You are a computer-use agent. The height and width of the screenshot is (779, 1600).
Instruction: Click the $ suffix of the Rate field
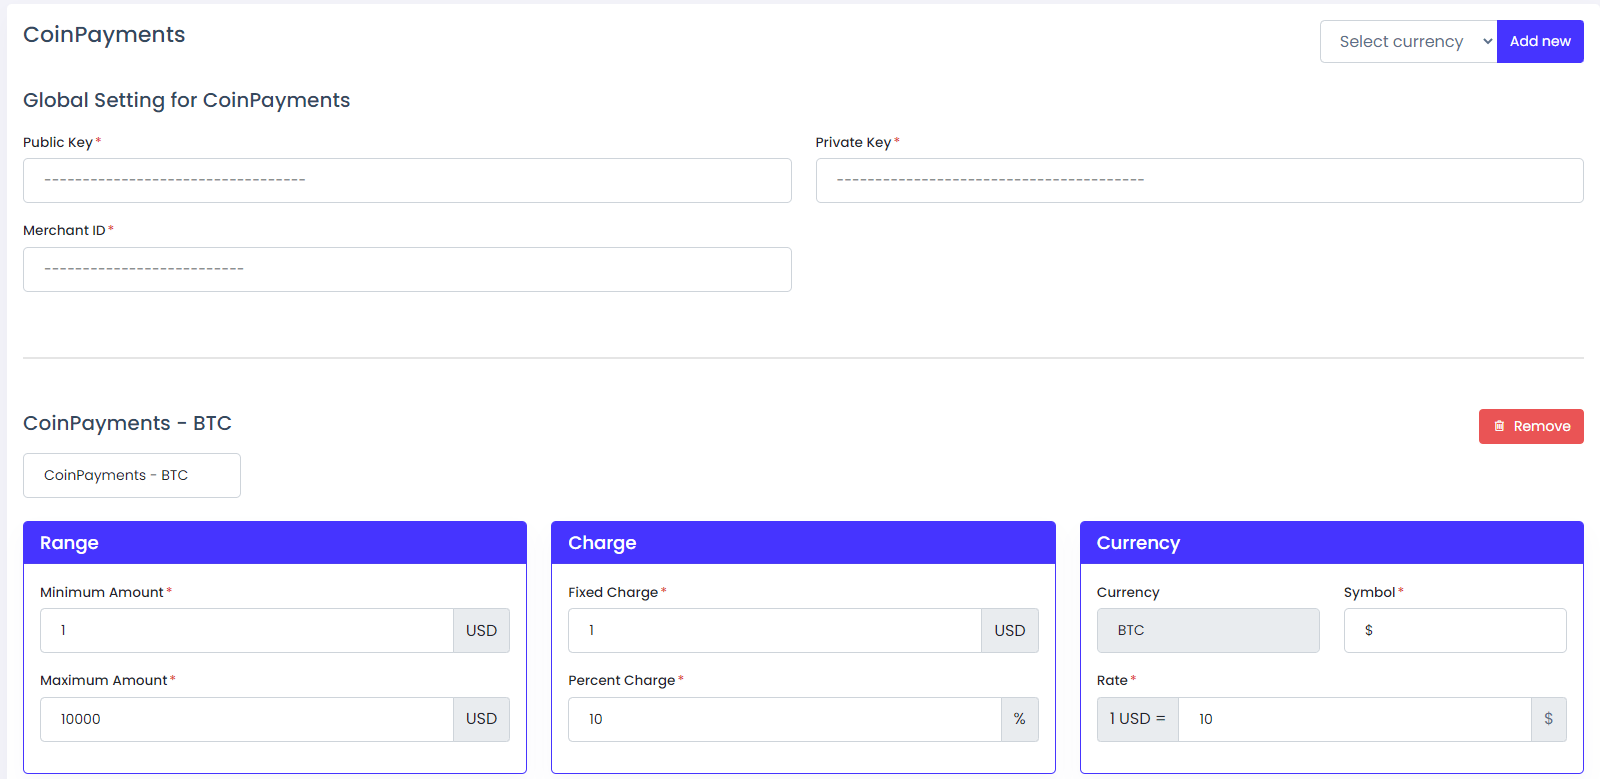coord(1549,719)
